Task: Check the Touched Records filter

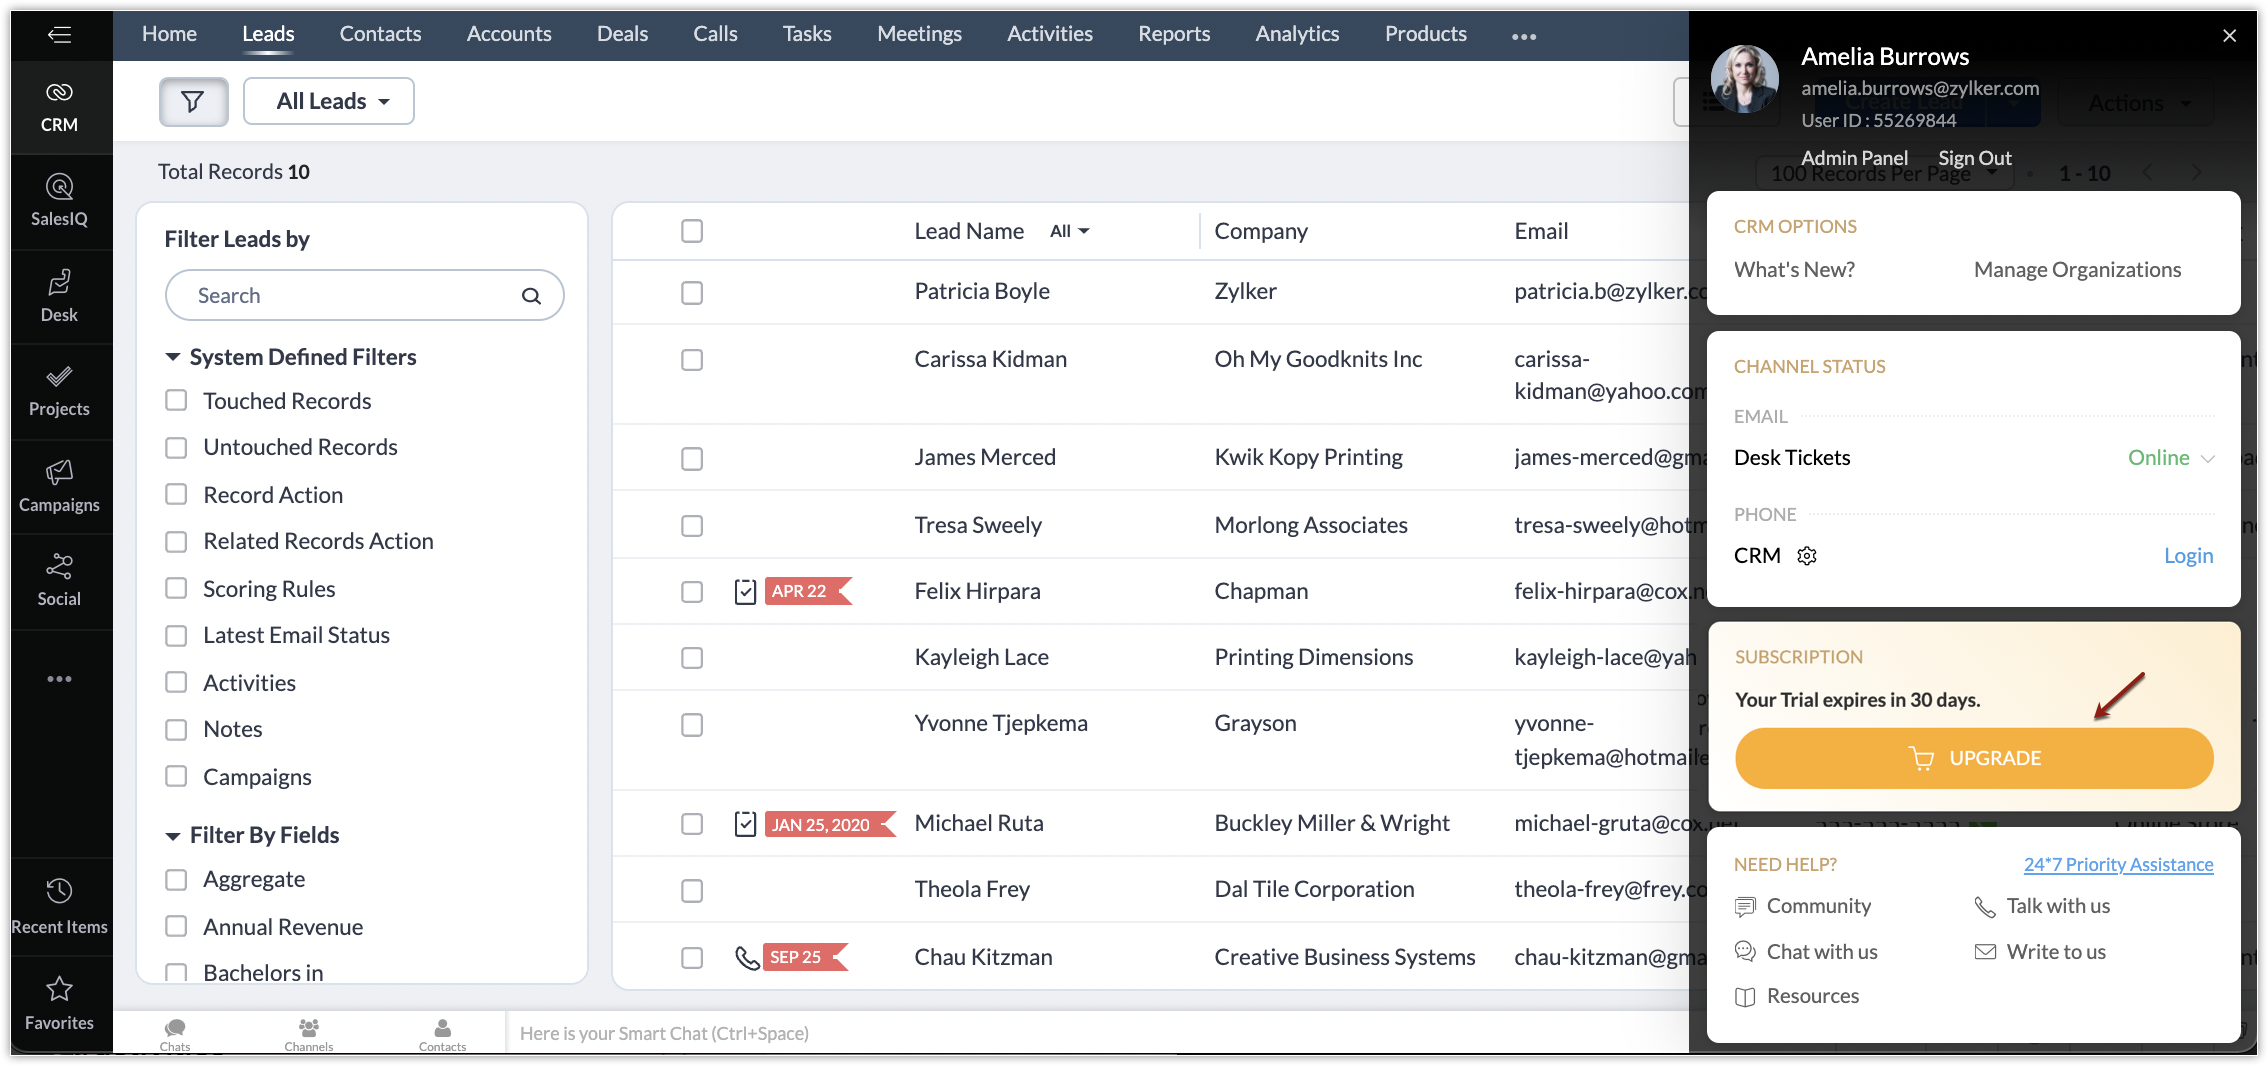Action: 176,401
